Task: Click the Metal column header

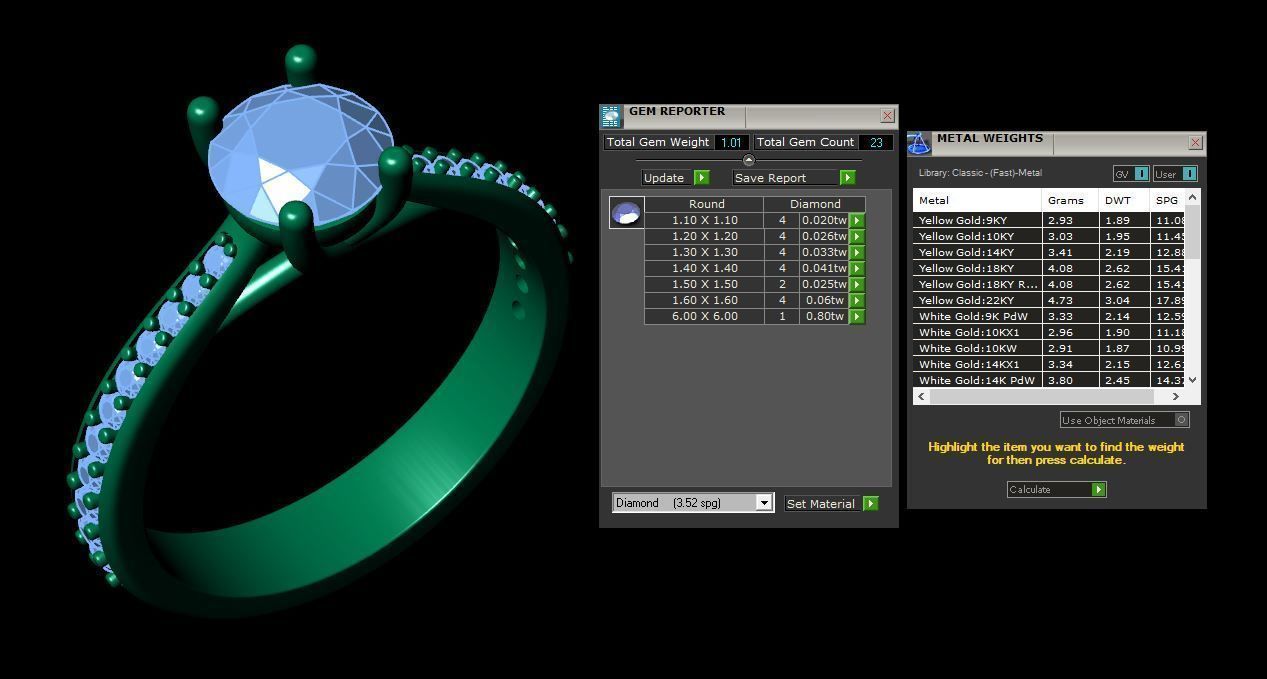Action: (x=977, y=200)
